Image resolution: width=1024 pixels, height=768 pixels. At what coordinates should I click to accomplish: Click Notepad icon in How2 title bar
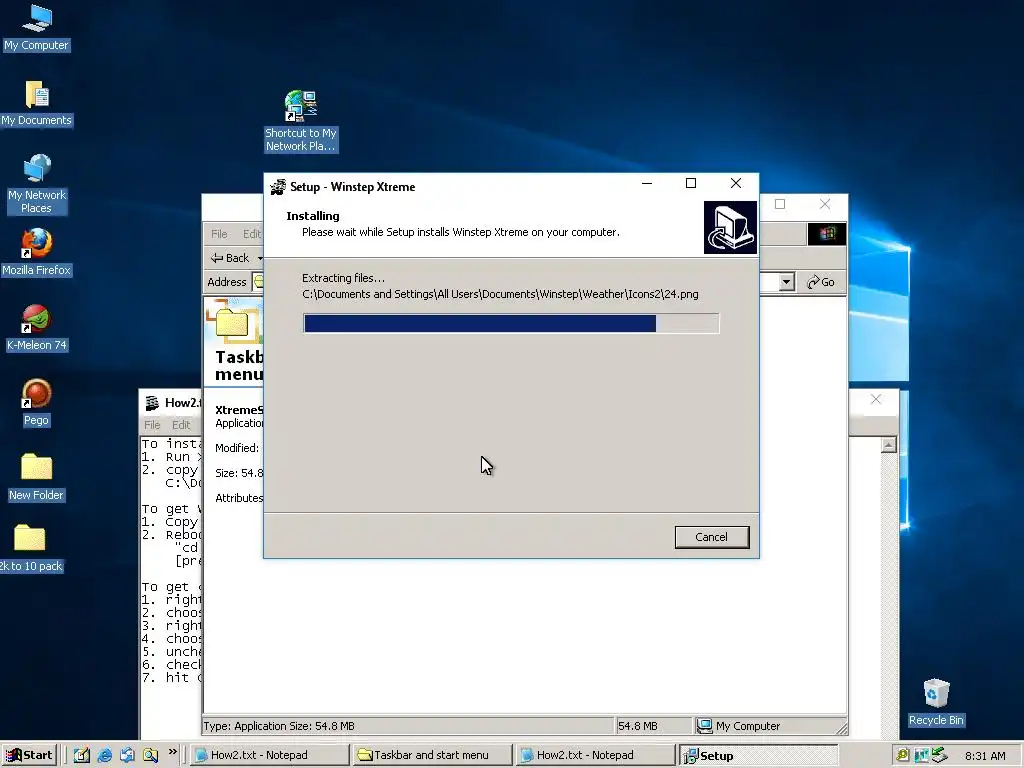click(152, 403)
